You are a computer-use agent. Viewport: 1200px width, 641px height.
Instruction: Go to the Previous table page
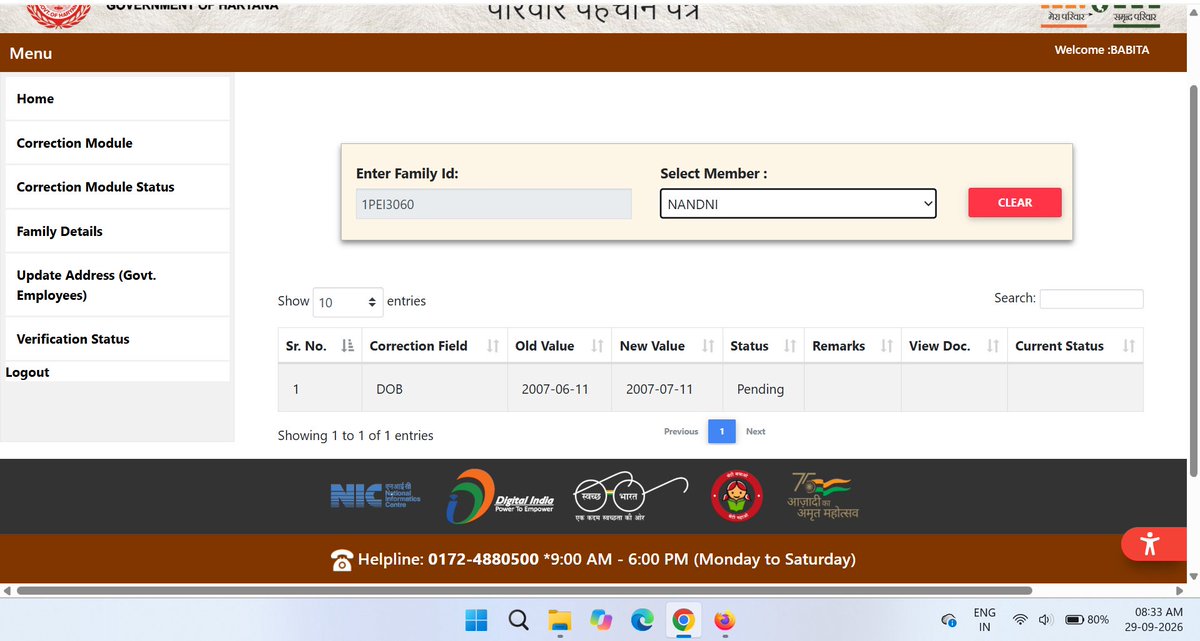(681, 431)
